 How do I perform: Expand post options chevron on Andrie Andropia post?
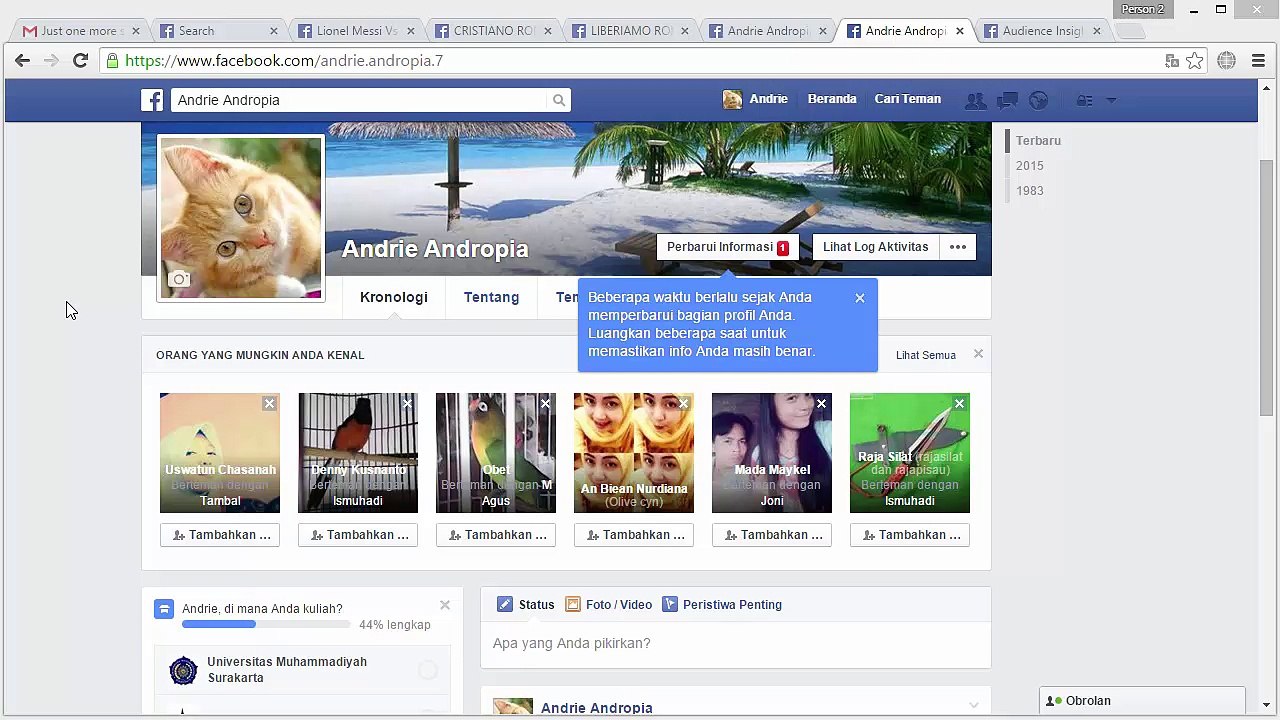973,706
